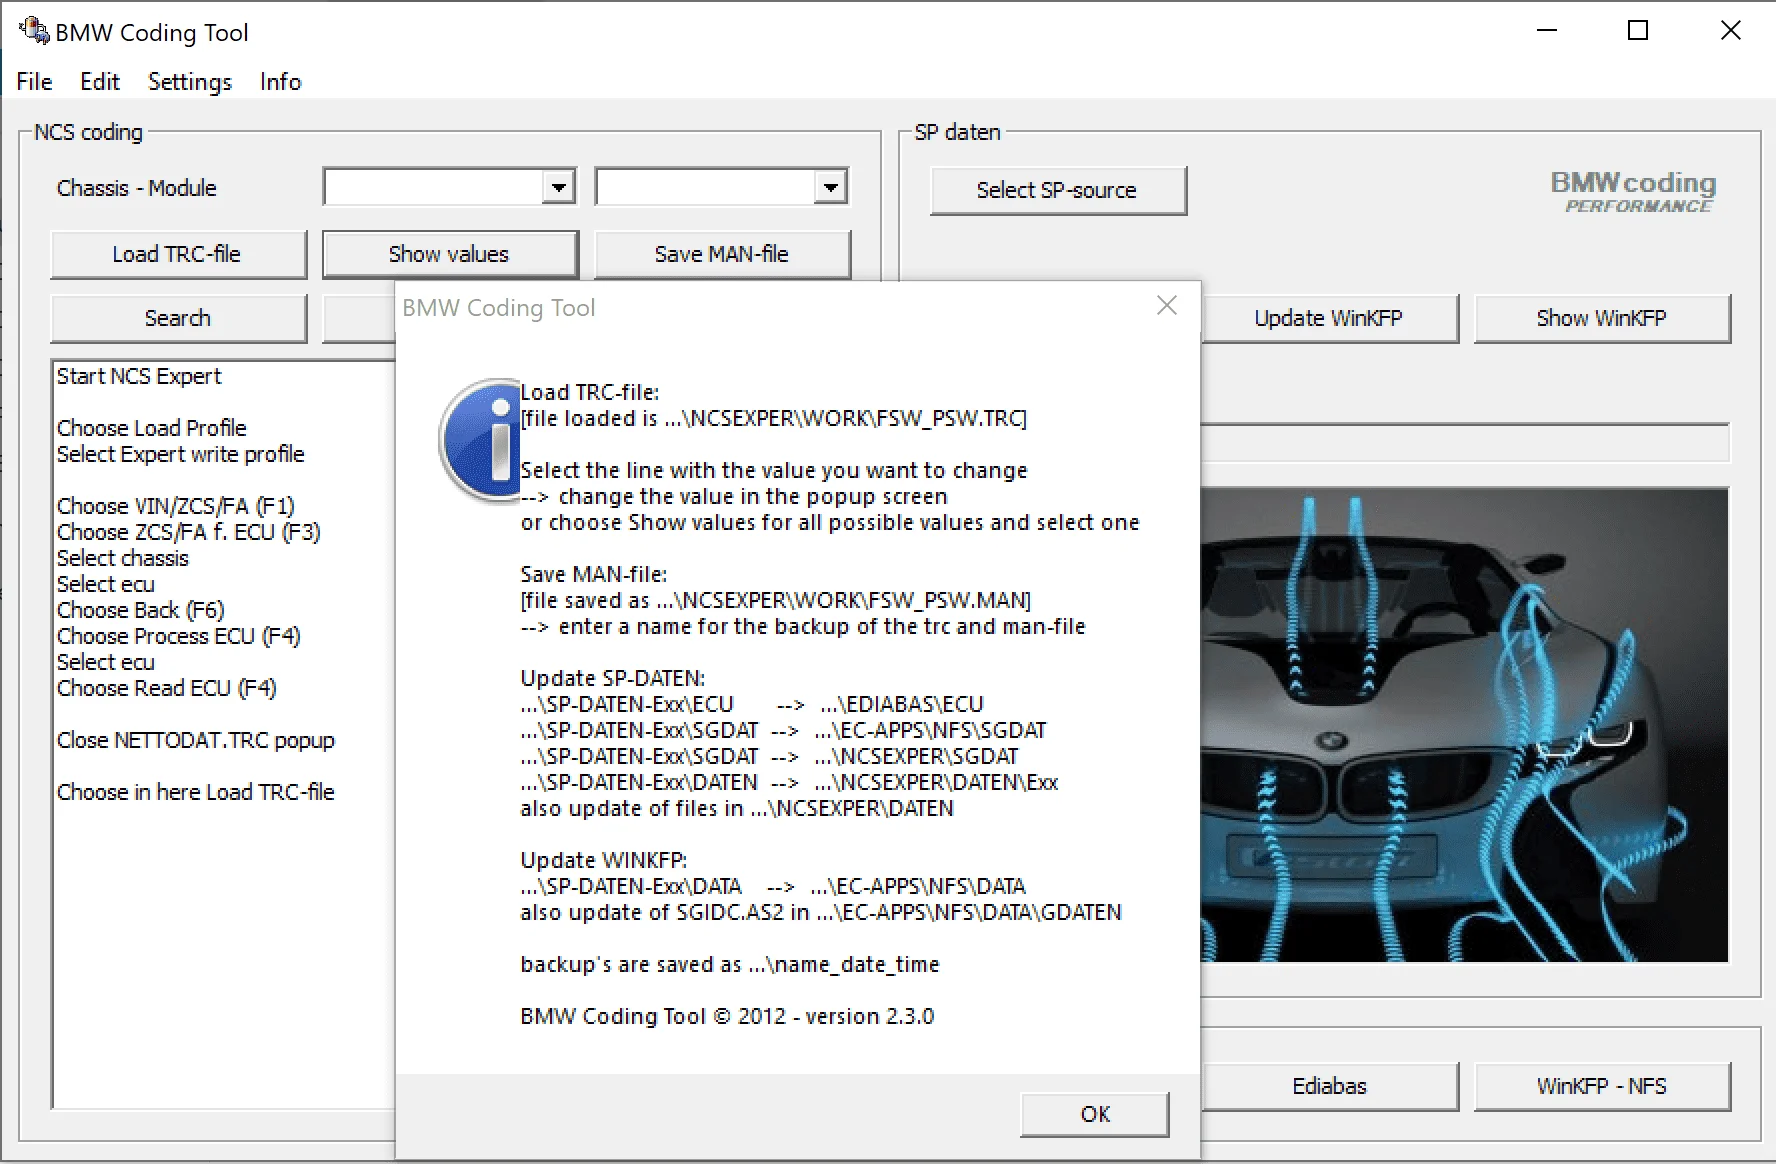This screenshot has width=1776, height=1164.
Task: Select 'Start NCS Expert' line
Action: coord(139,376)
